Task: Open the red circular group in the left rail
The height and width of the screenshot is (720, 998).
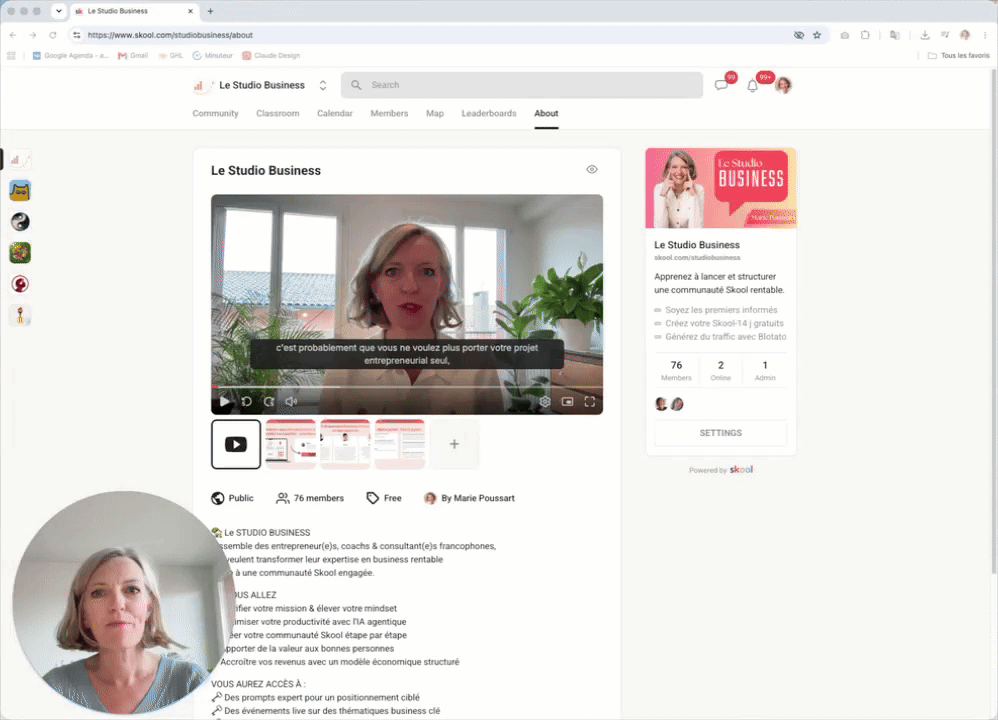Action: tap(20, 284)
